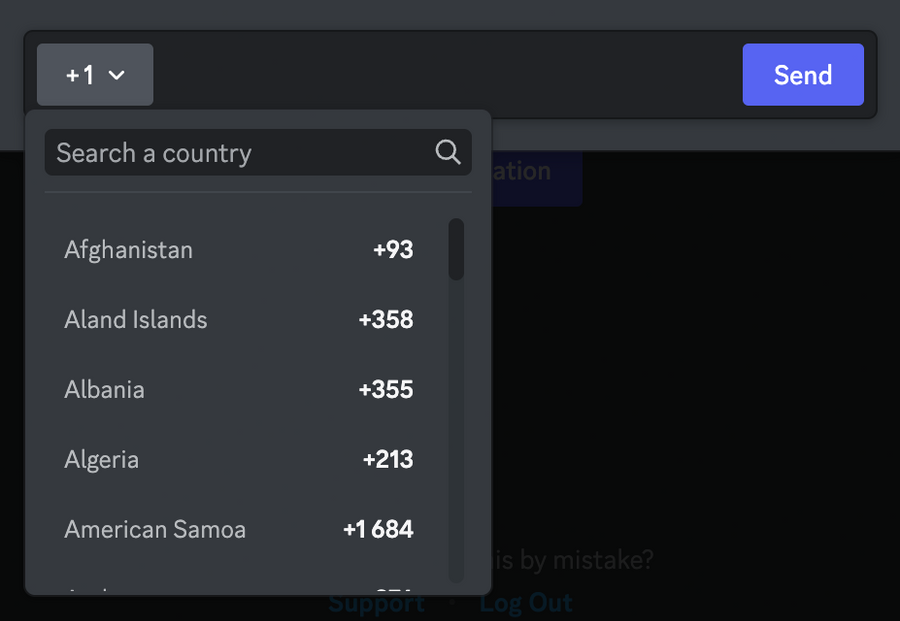Viewport: 900px width, 621px height.
Task: Click Log Out to sign out
Action: pos(525,603)
